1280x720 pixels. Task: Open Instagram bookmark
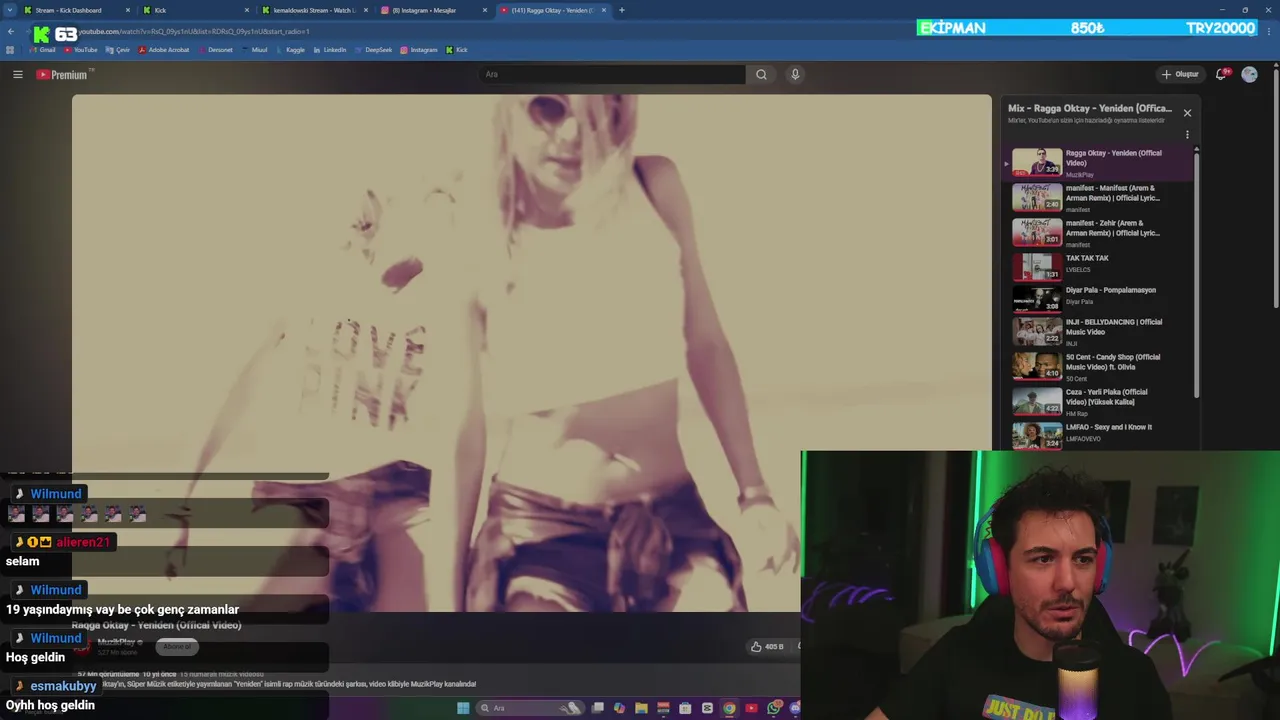[418, 50]
